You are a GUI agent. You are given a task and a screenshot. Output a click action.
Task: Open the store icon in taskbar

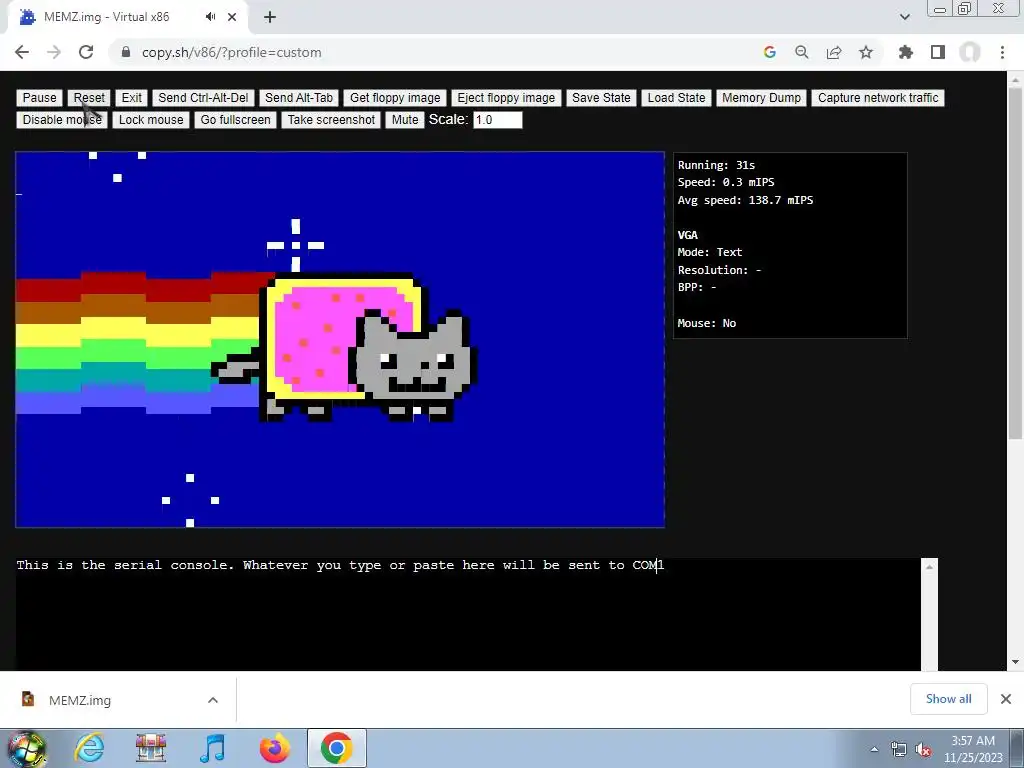(151, 748)
